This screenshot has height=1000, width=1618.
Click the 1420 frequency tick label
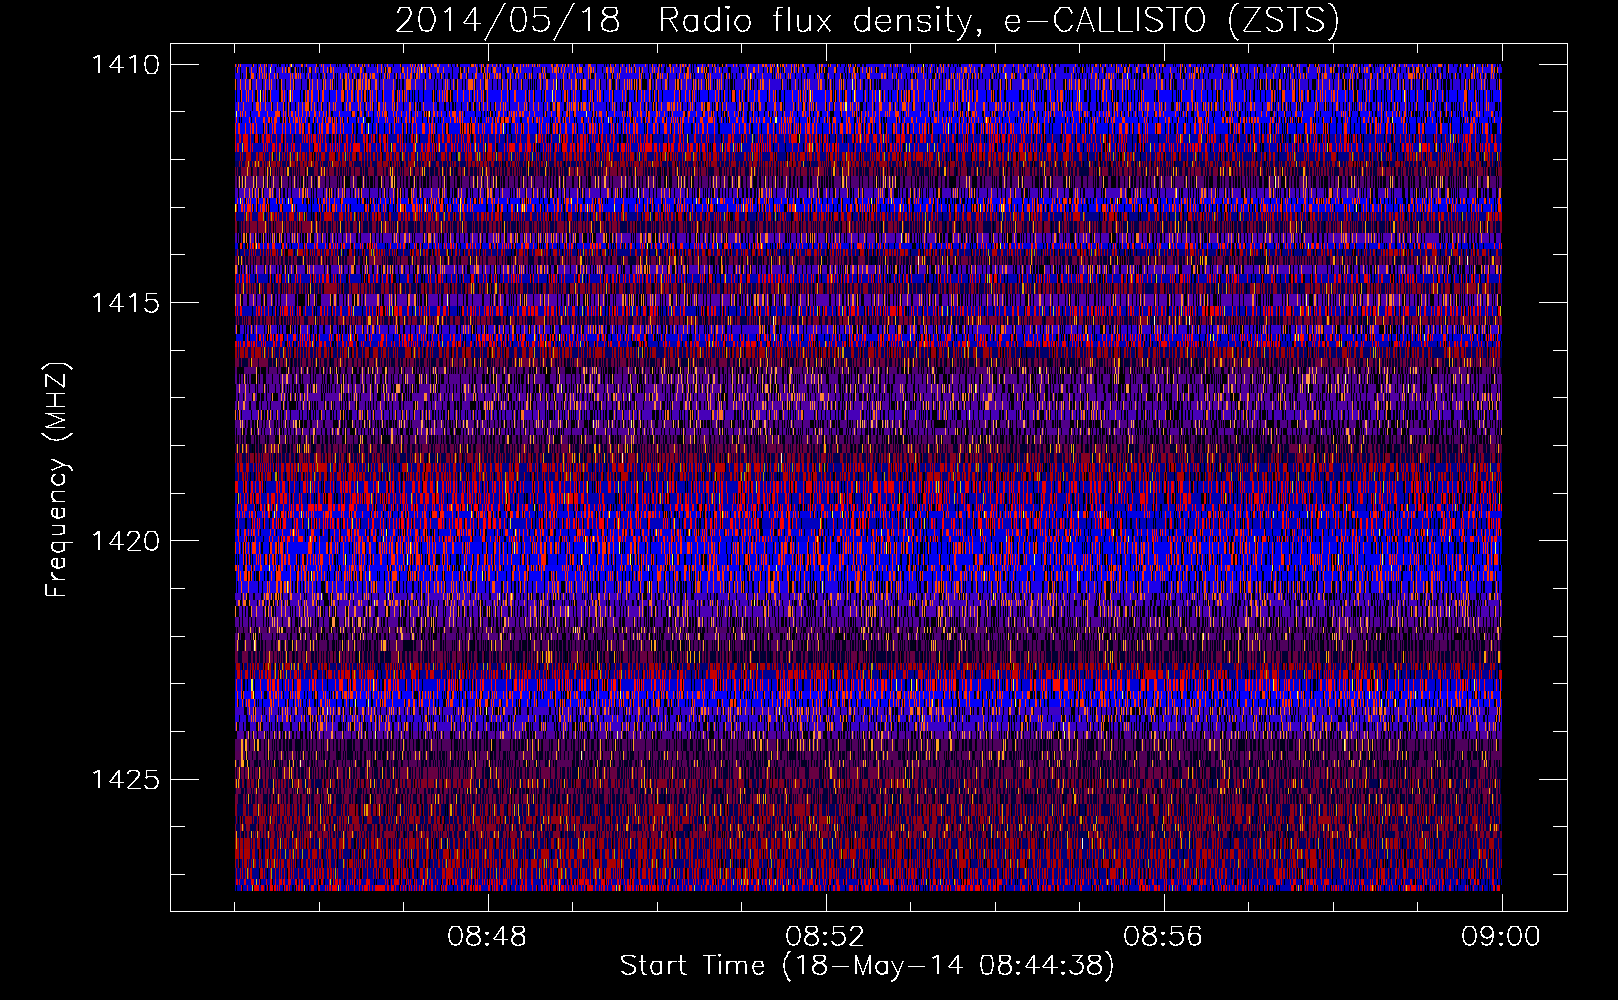125,541
